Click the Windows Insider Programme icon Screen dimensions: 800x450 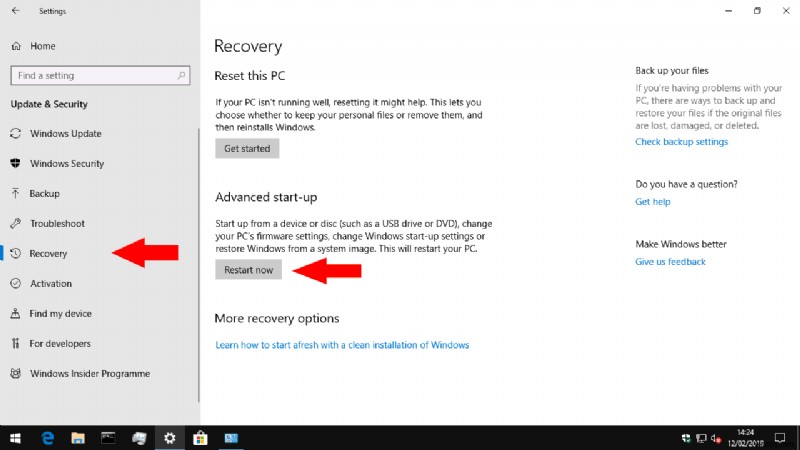(16, 373)
